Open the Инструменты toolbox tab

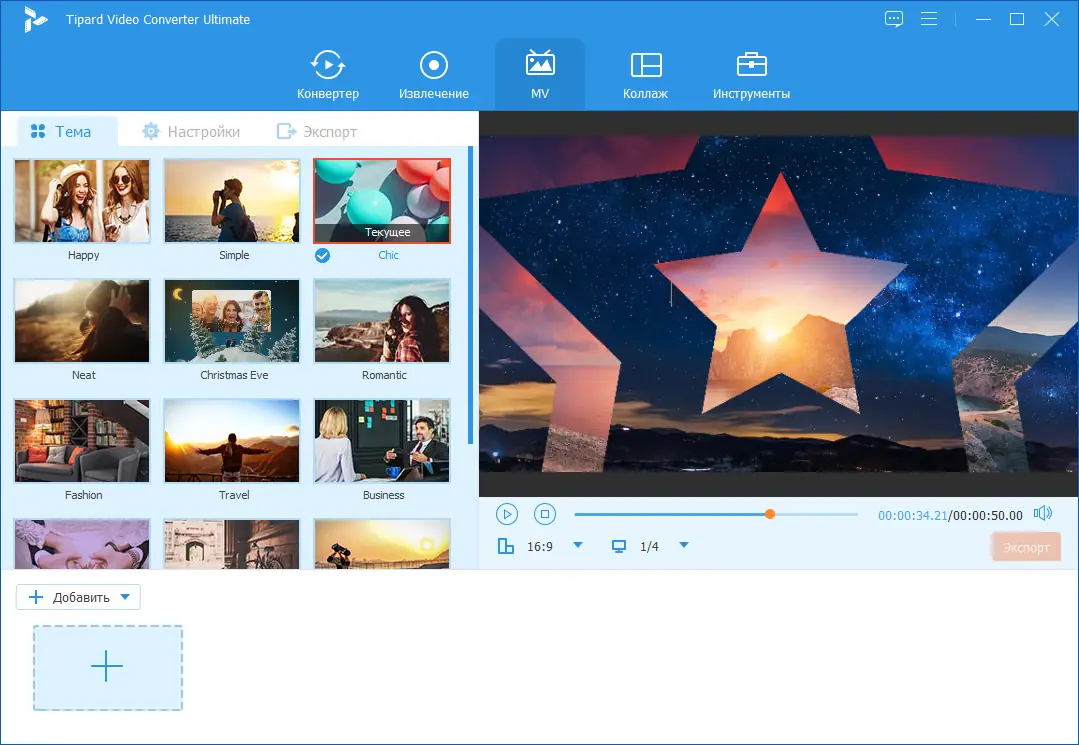point(751,75)
